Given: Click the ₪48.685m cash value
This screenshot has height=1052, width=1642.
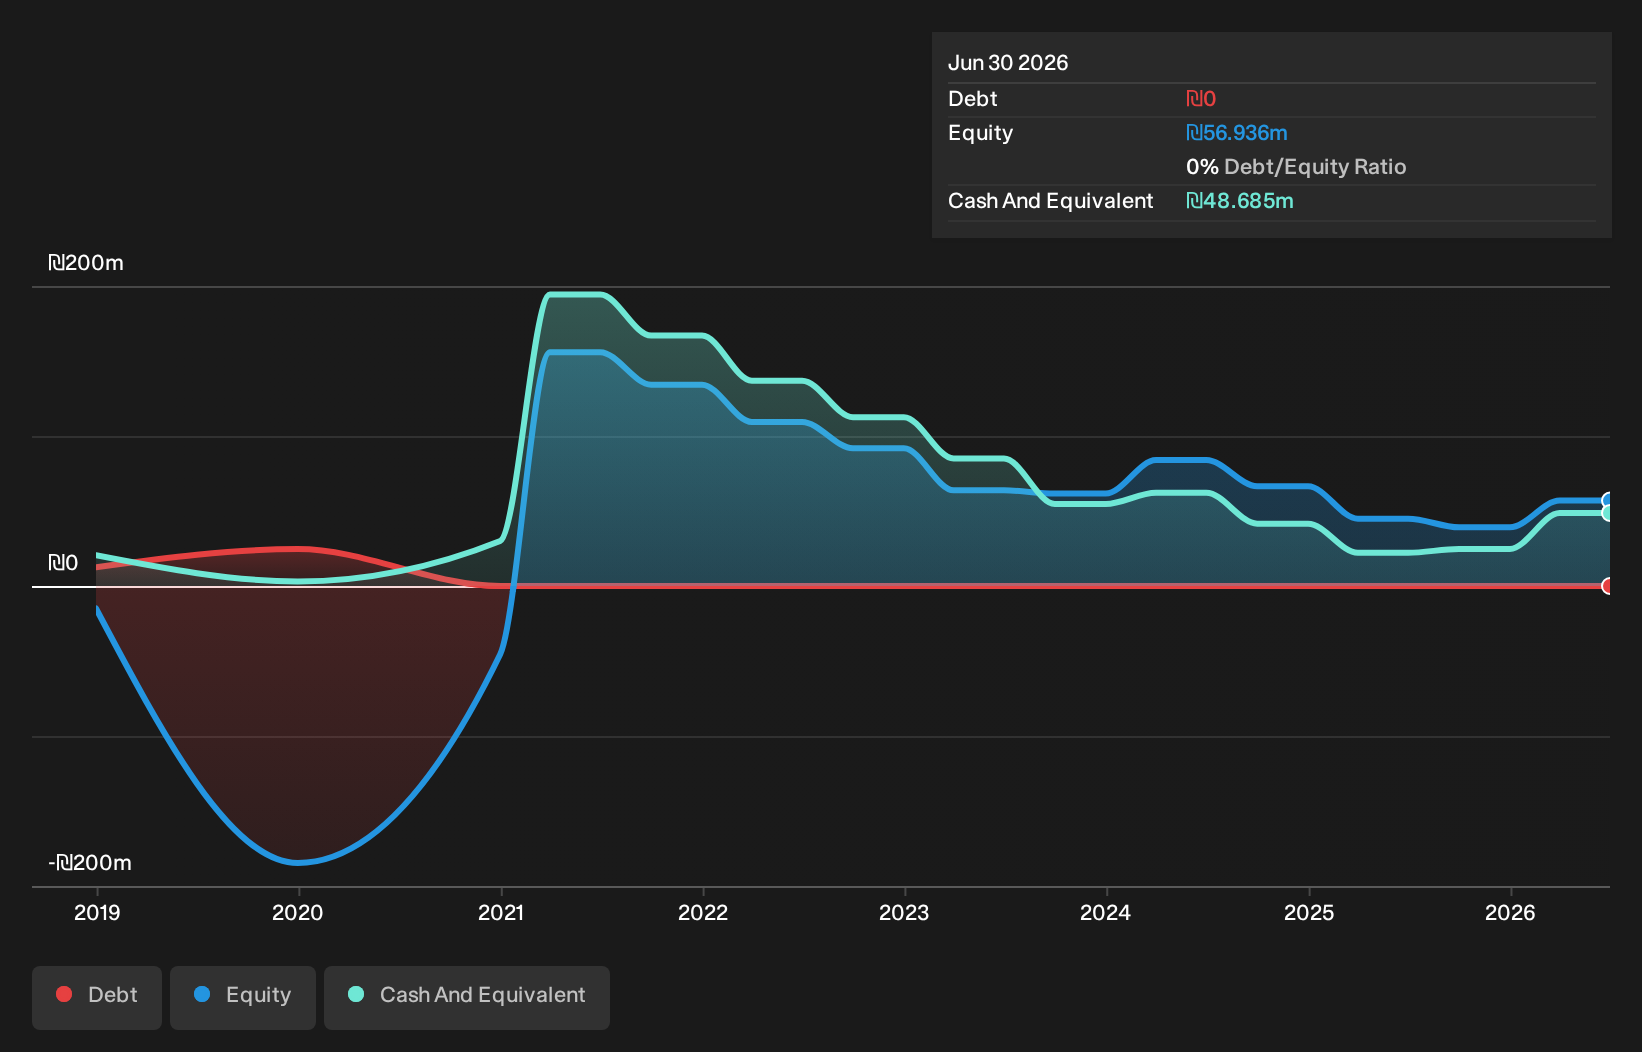Looking at the screenshot, I should tap(1240, 201).
